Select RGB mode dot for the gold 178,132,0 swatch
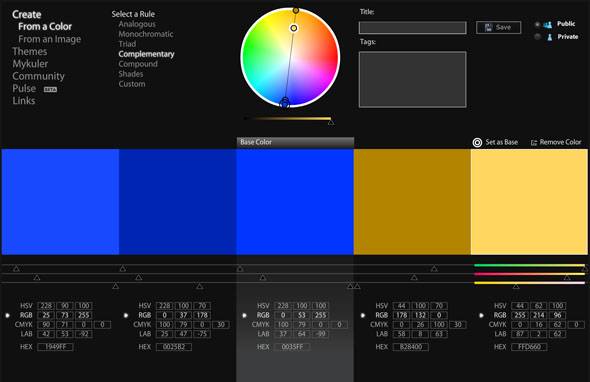The image size is (590, 382). [363, 315]
